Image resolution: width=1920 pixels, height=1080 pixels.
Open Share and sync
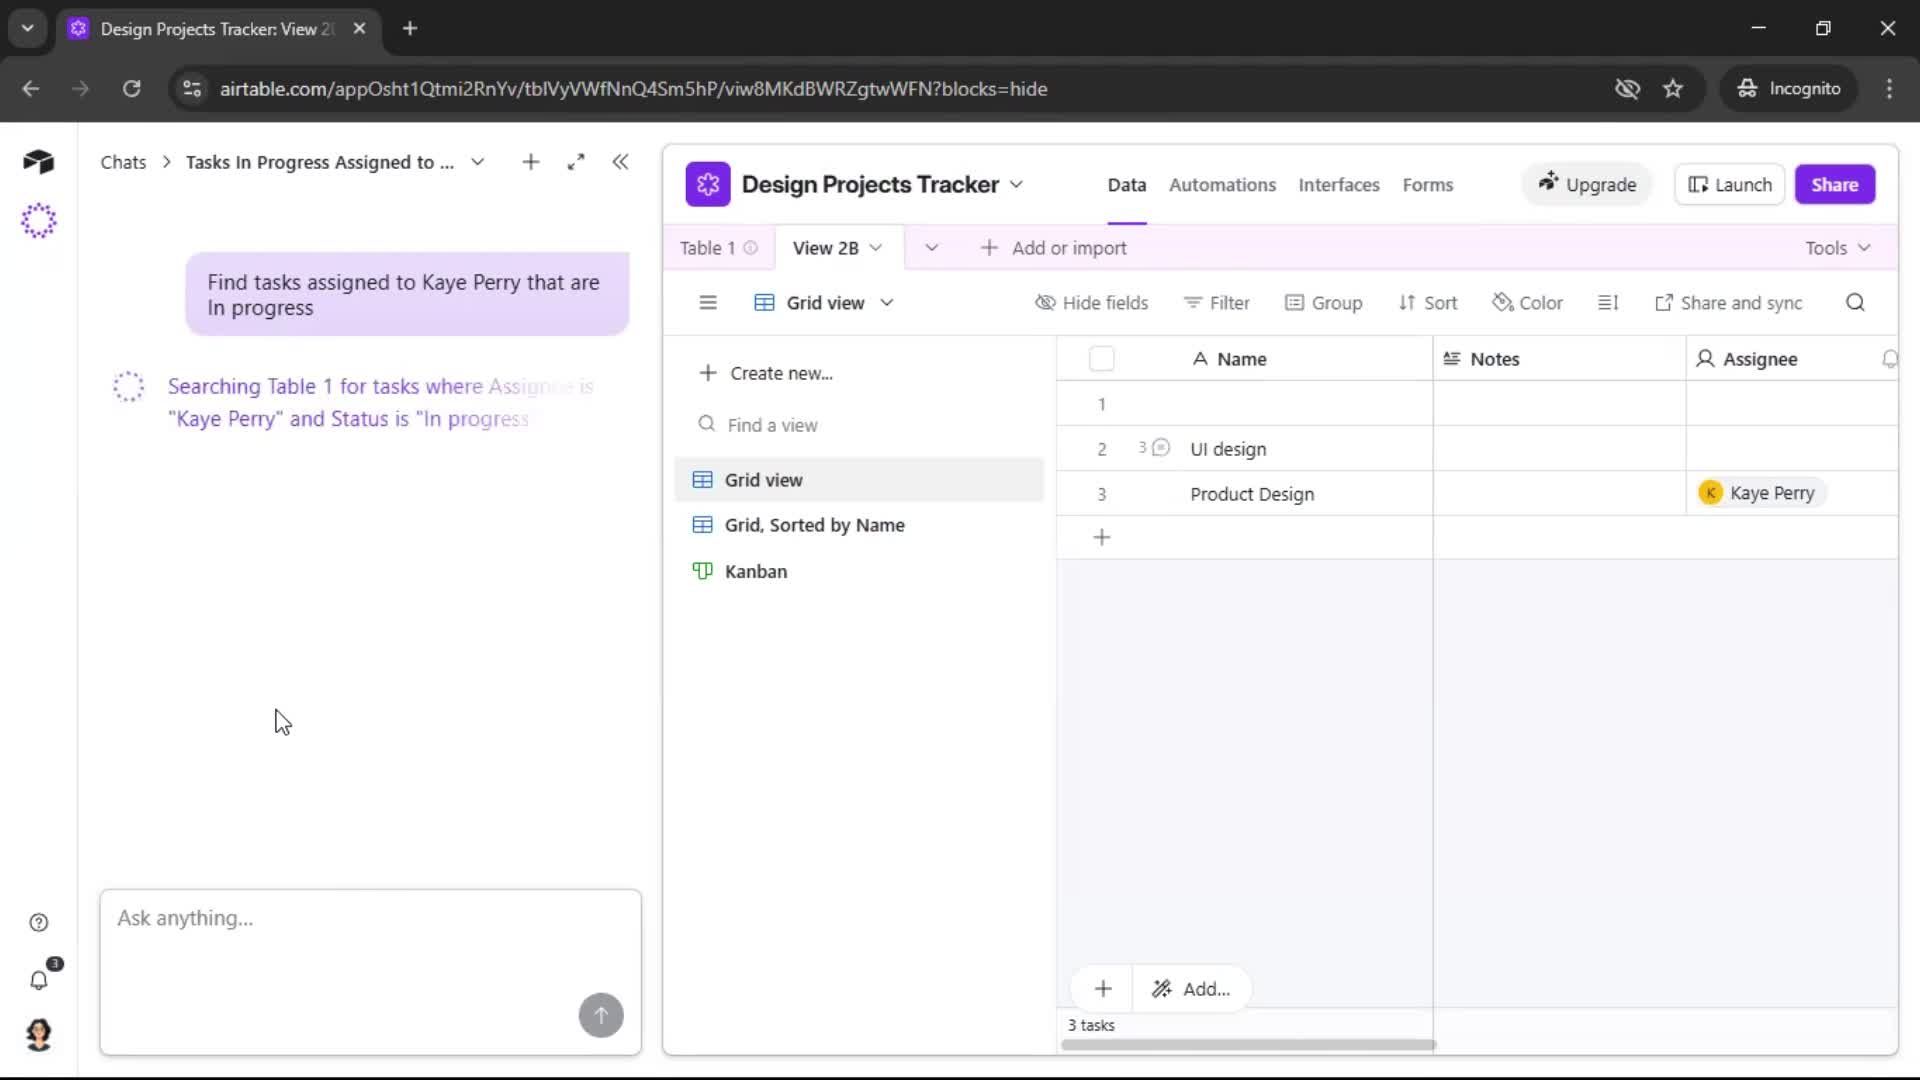click(1728, 303)
